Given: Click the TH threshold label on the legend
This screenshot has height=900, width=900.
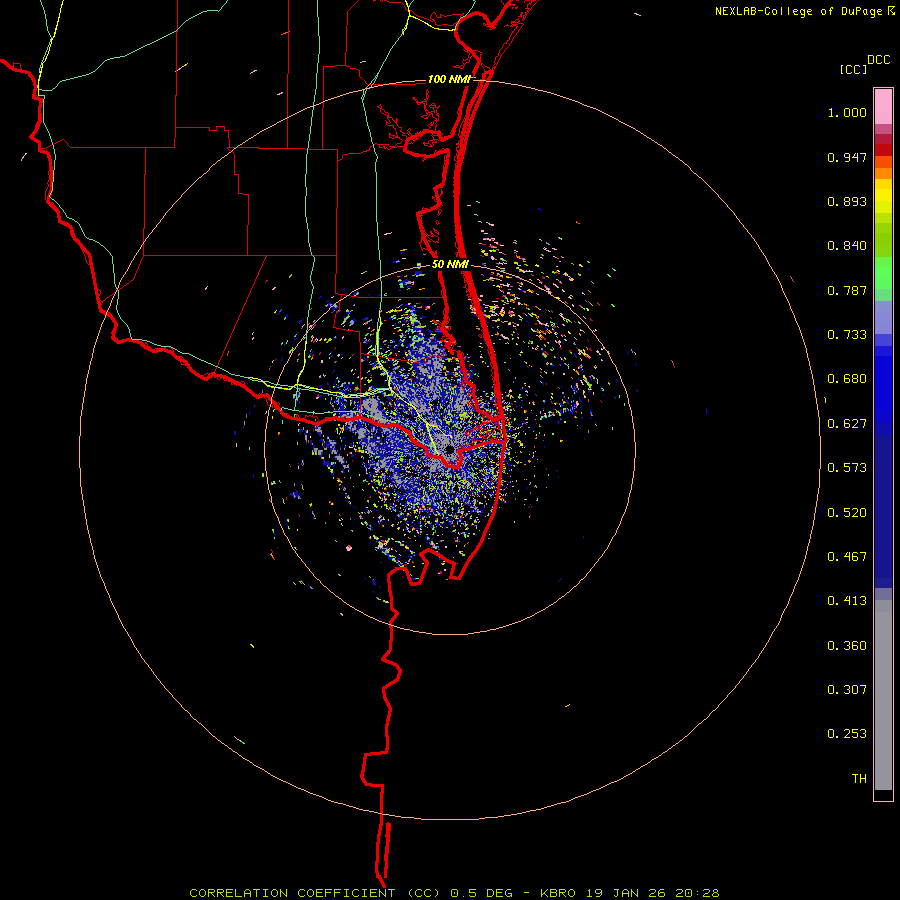Looking at the screenshot, I should [859, 779].
